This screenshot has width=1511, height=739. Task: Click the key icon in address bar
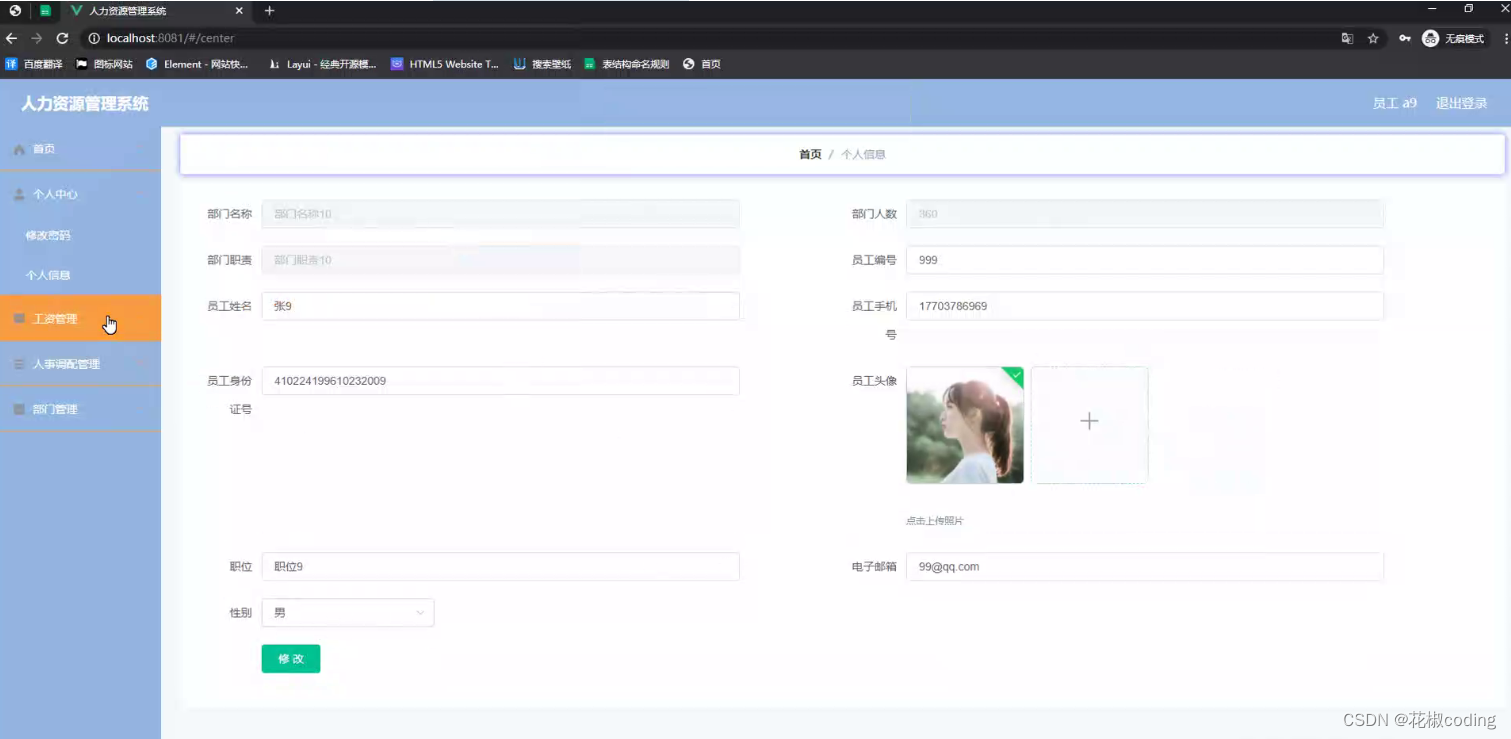tap(1405, 38)
